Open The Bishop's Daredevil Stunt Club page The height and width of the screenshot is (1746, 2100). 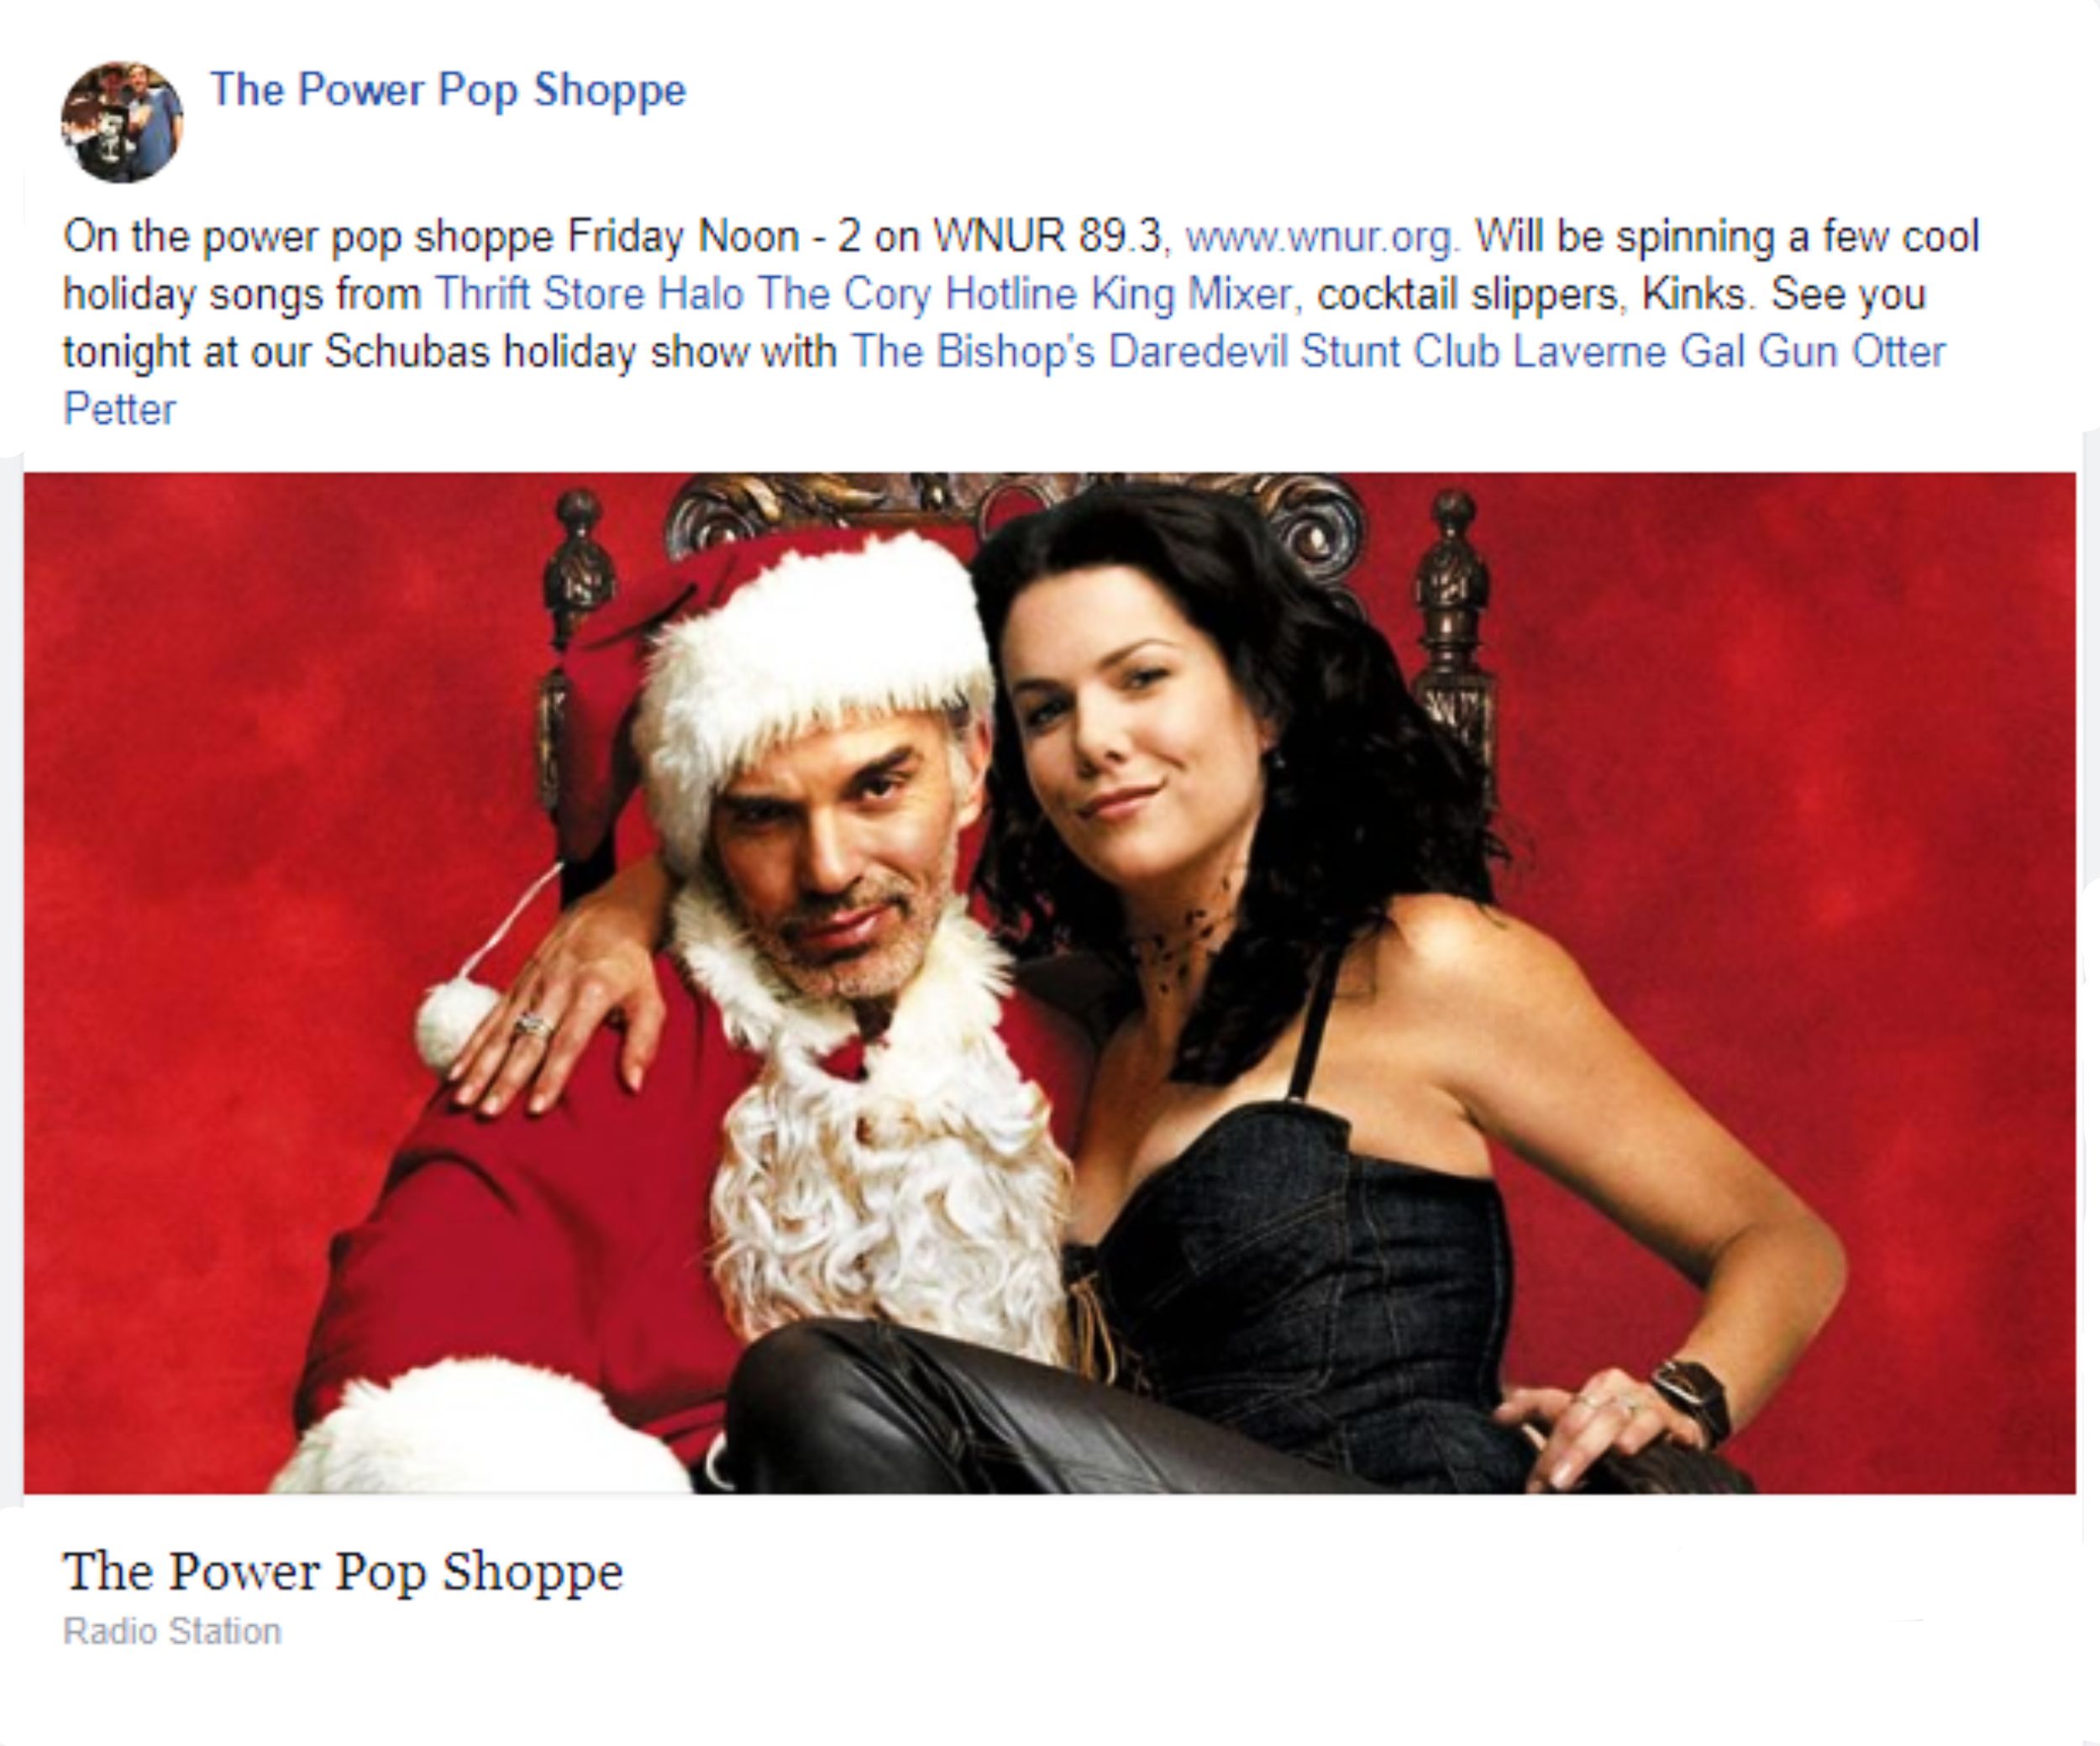pyautogui.click(x=1174, y=351)
